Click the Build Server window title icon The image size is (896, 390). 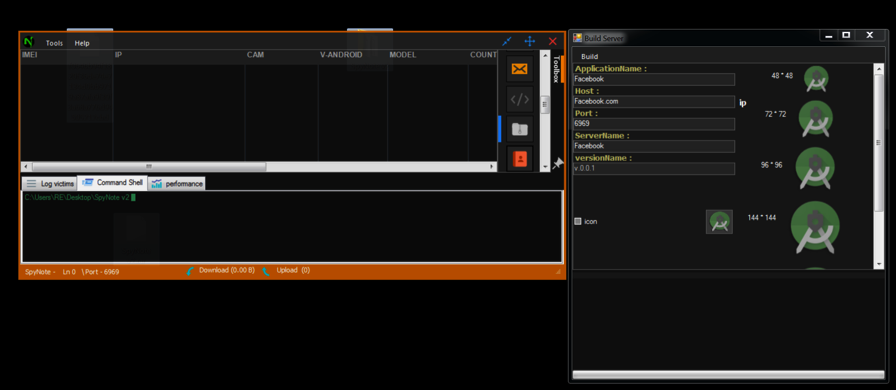578,38
